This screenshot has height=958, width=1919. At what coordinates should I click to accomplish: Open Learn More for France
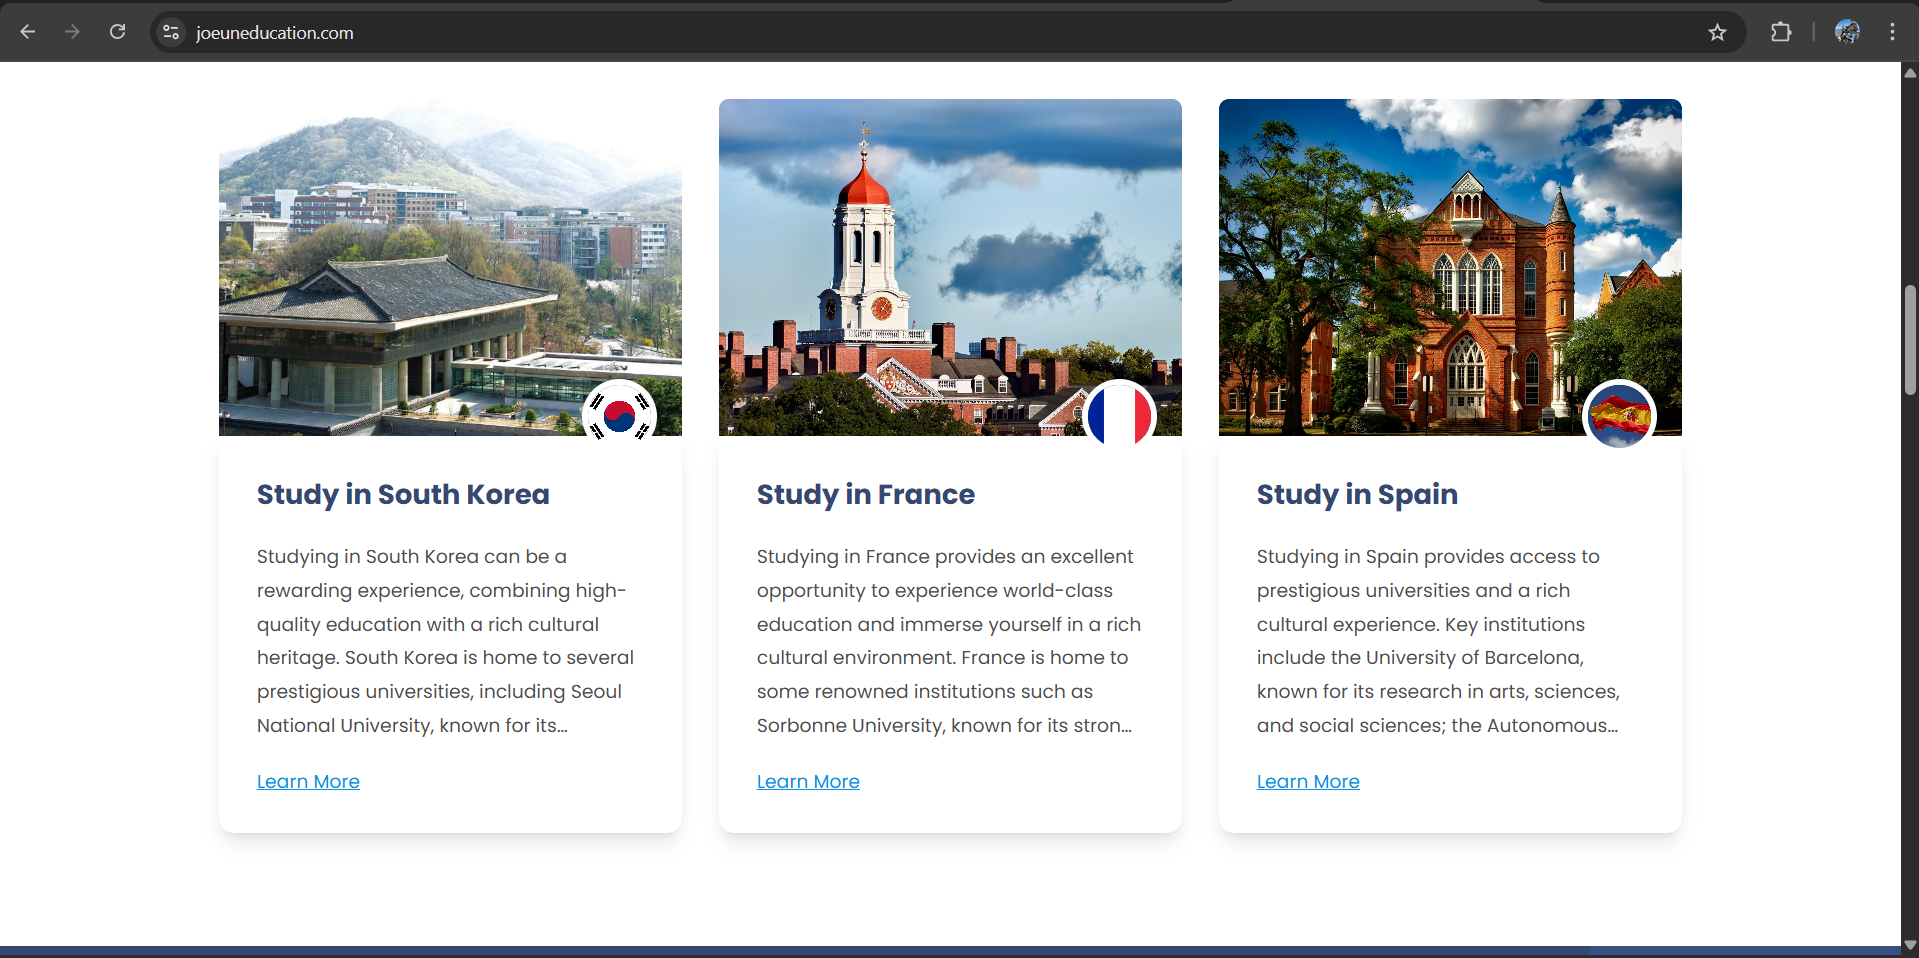[x=808, y=782]
